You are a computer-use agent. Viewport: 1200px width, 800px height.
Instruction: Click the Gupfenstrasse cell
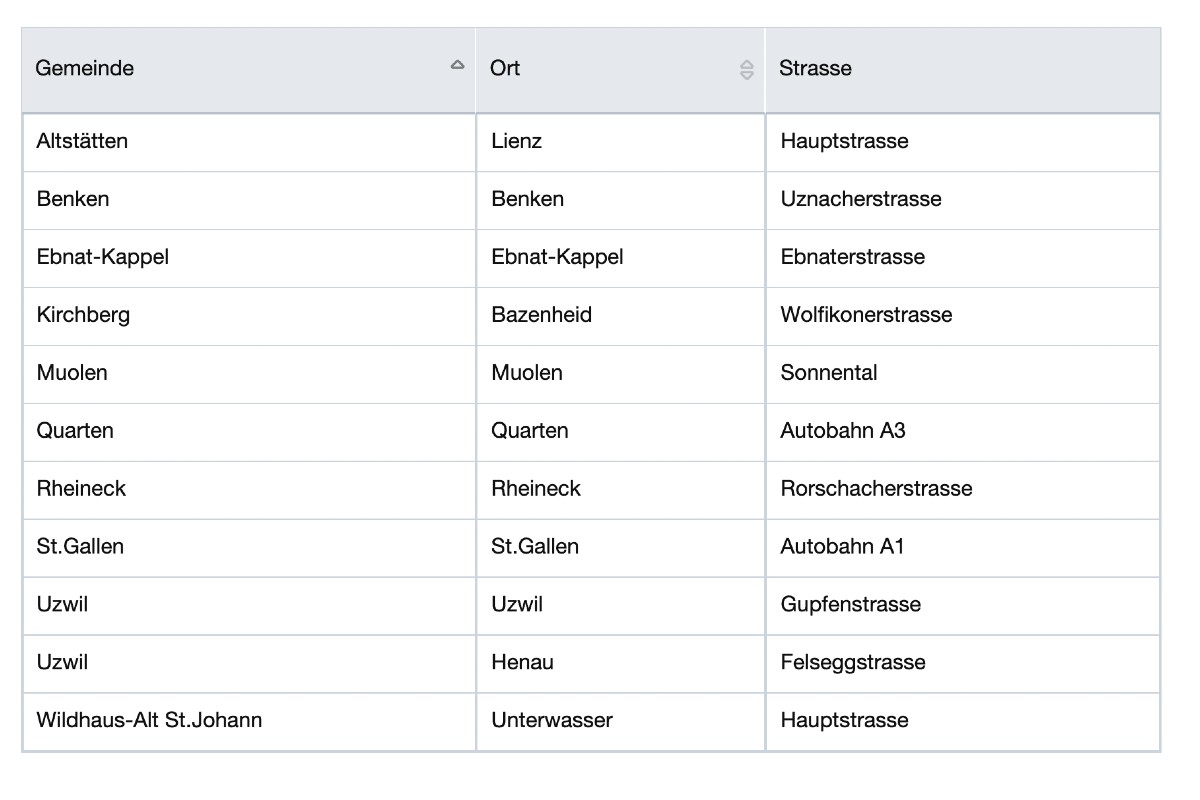850,605
